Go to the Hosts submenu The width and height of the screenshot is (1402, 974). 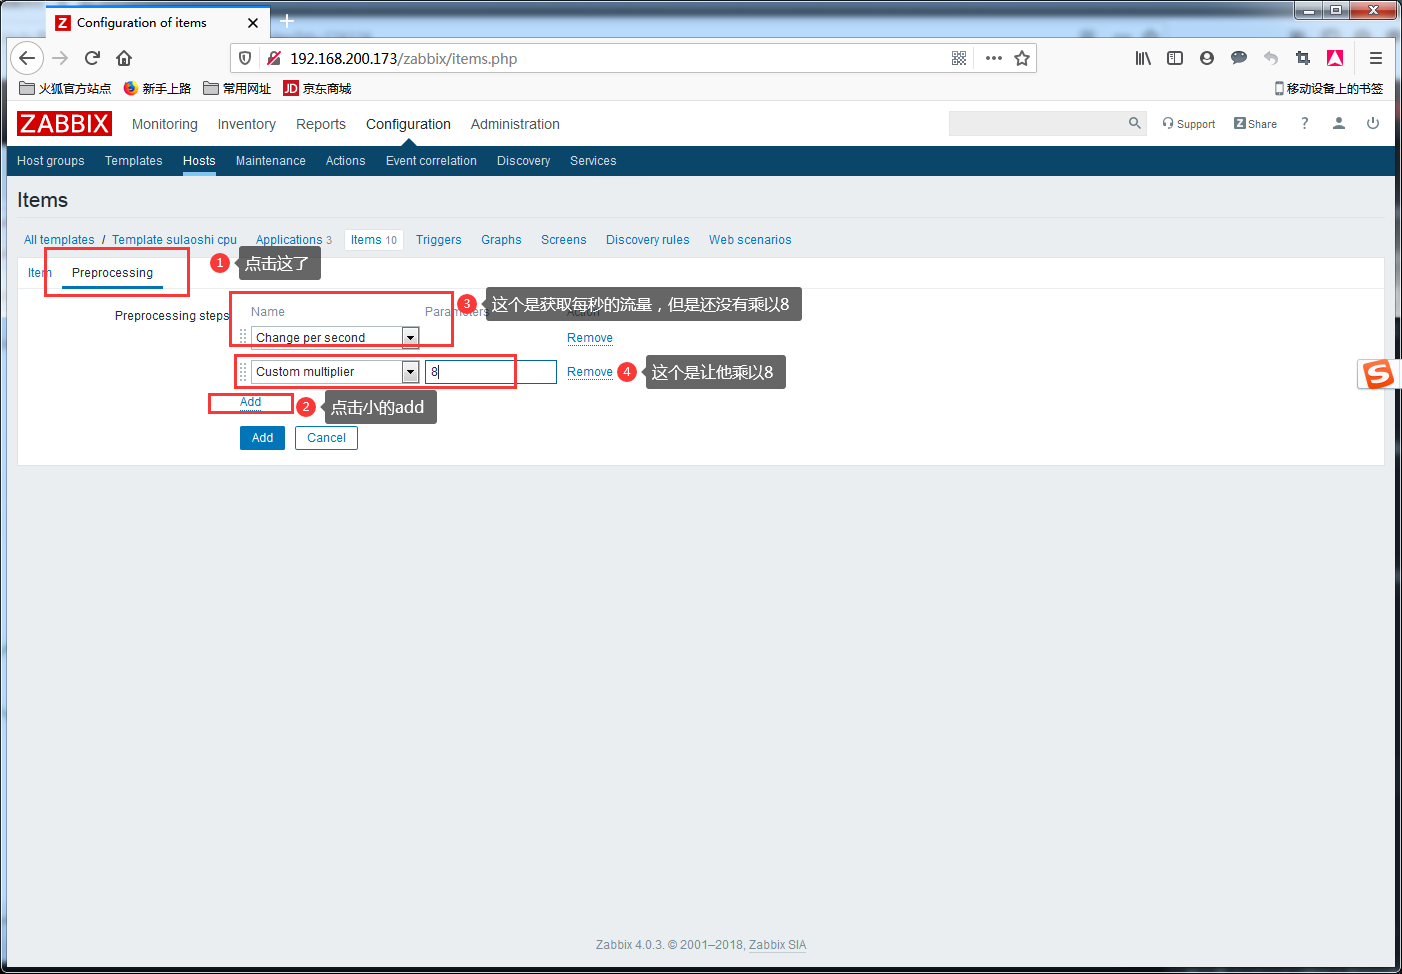(199, 161)
